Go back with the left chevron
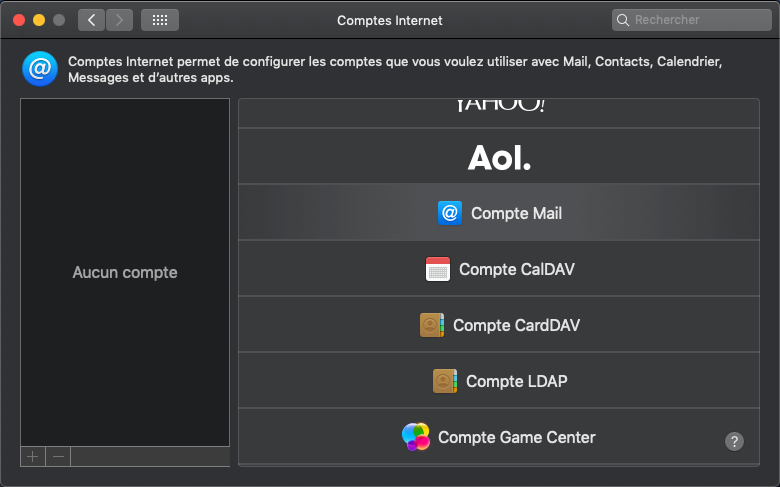Viewport: 780px width, 487px height. click(x=91, y=20)
